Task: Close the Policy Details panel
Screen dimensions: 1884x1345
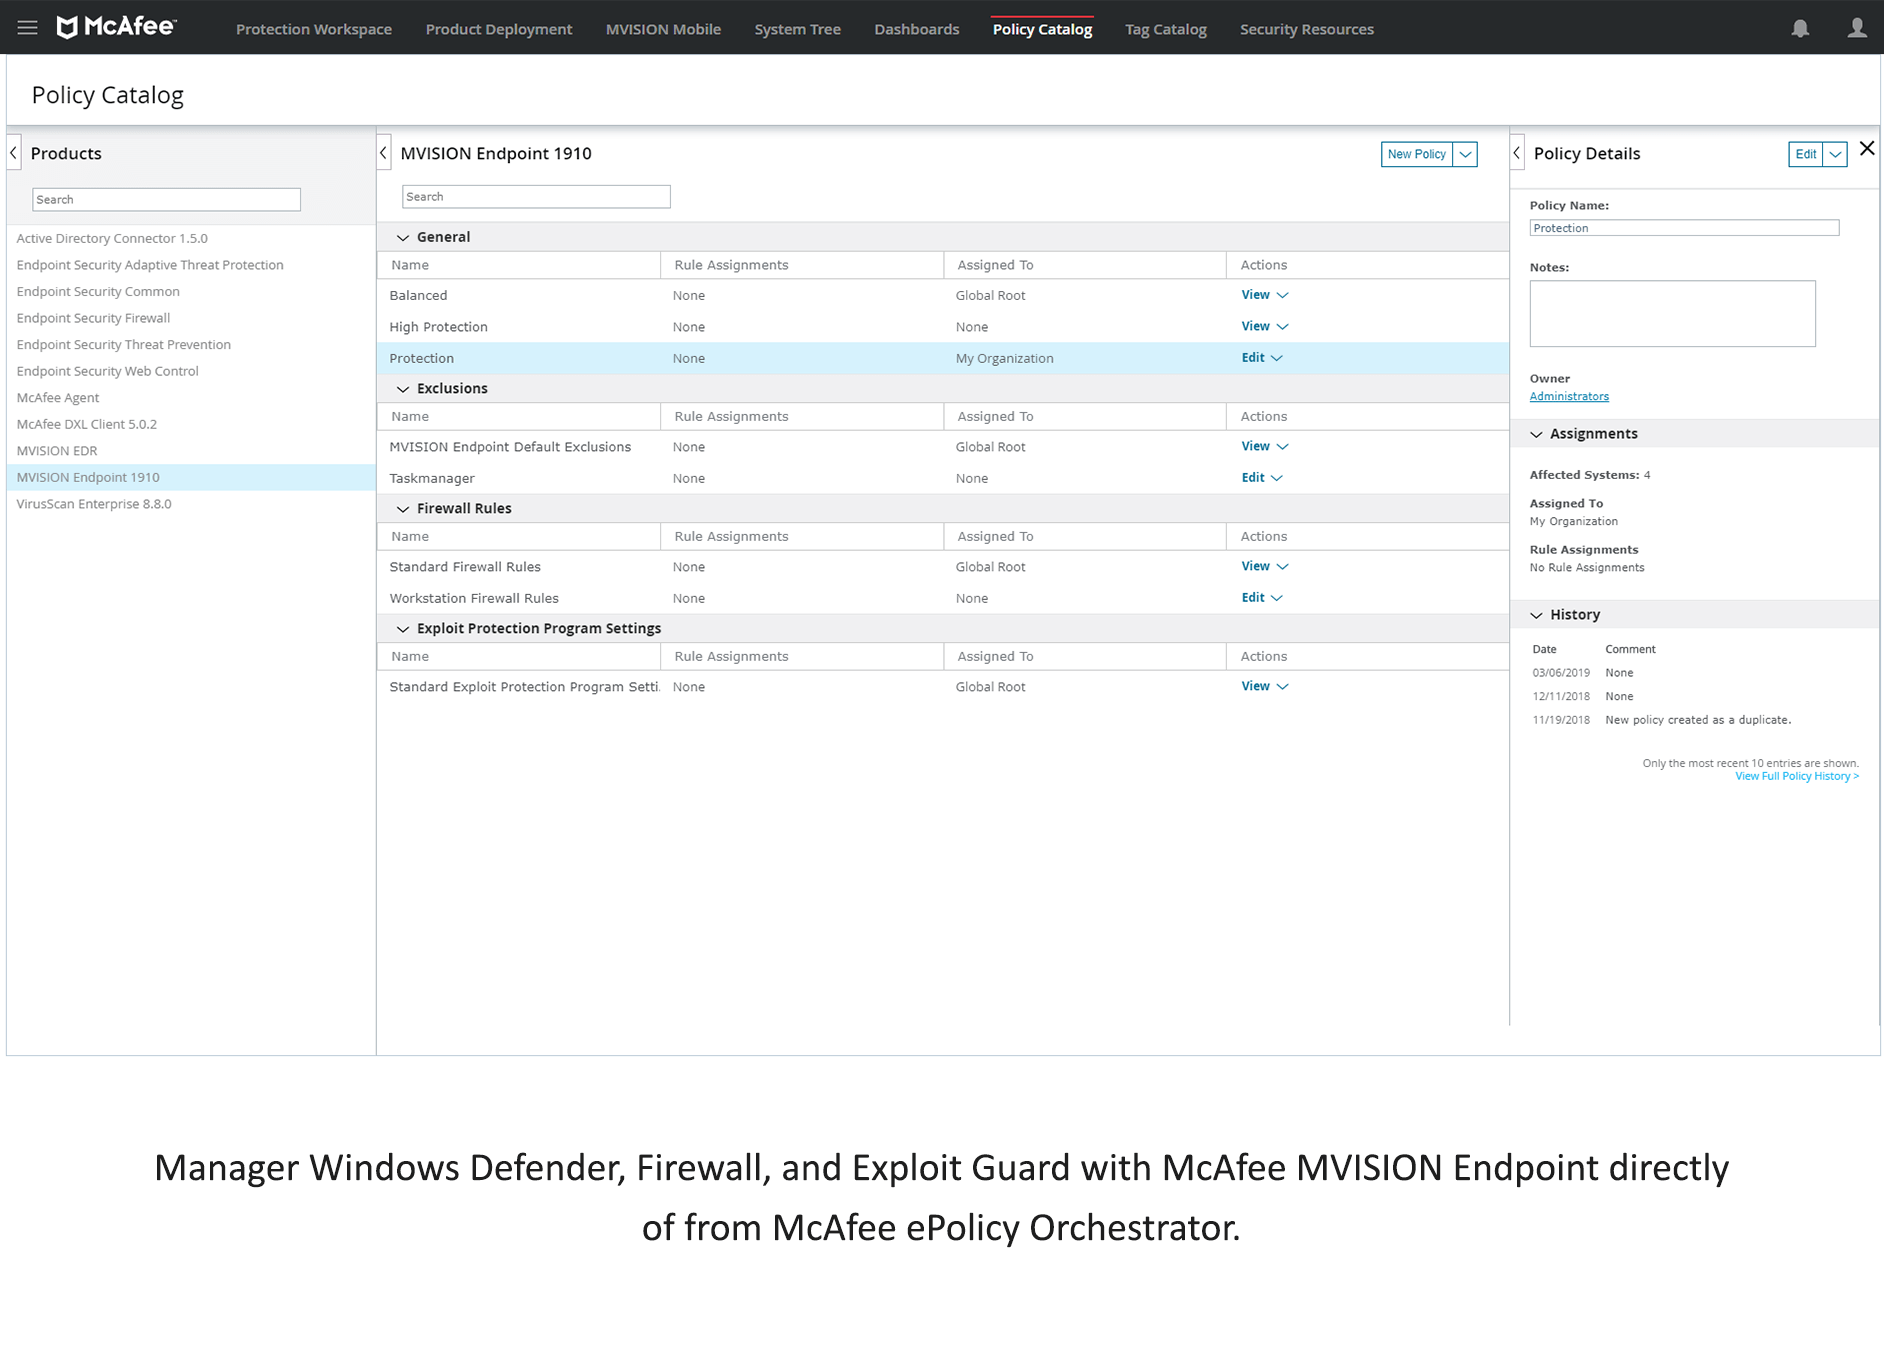Action: coord(1866,149)
